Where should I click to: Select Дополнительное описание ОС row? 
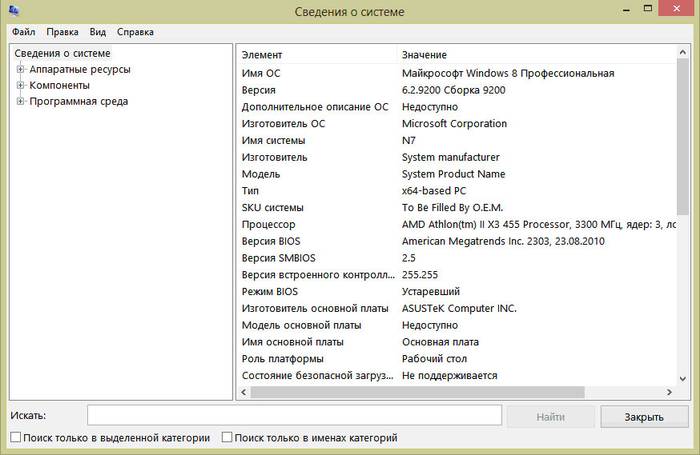pyautogui.click(x=457, y=107)
